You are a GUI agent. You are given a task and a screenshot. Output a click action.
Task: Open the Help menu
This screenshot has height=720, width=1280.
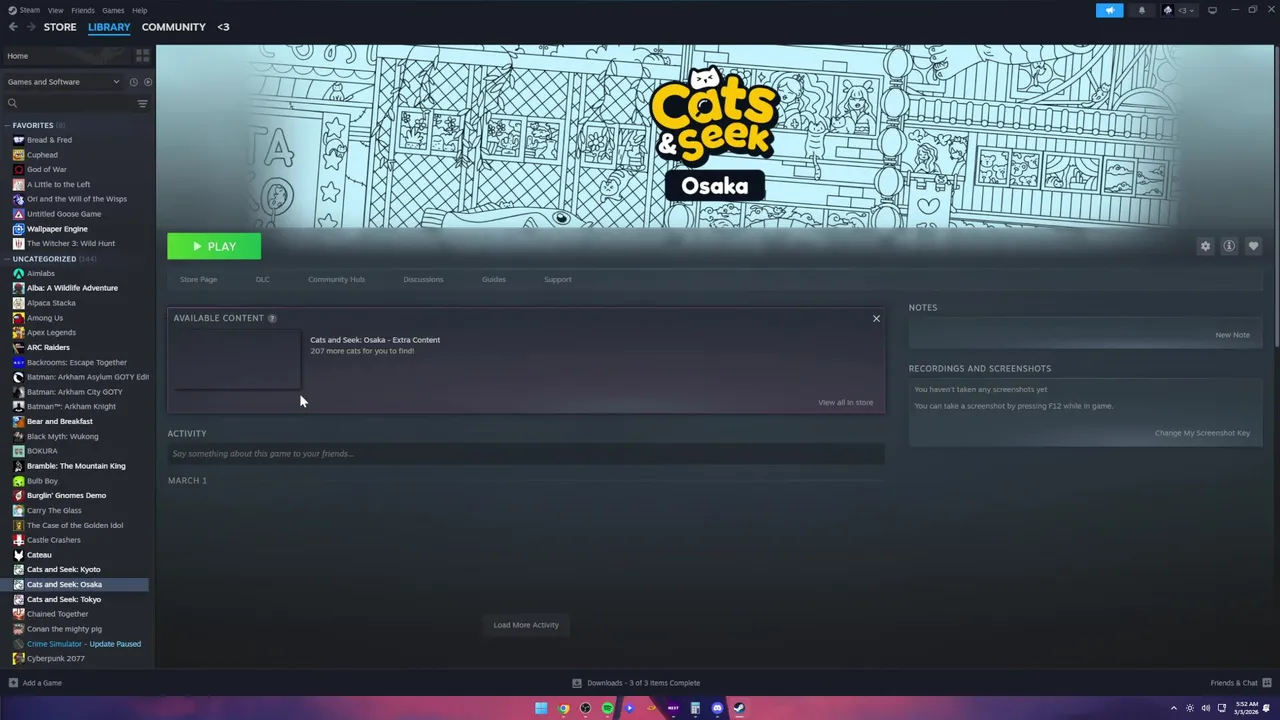pyautogui.click(x=140, y=10)
